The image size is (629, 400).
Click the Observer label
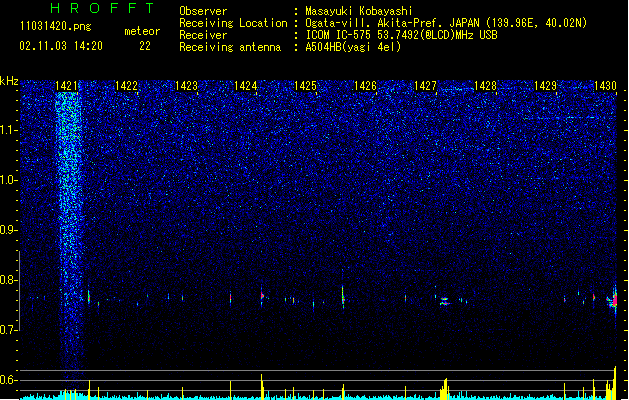203,11
